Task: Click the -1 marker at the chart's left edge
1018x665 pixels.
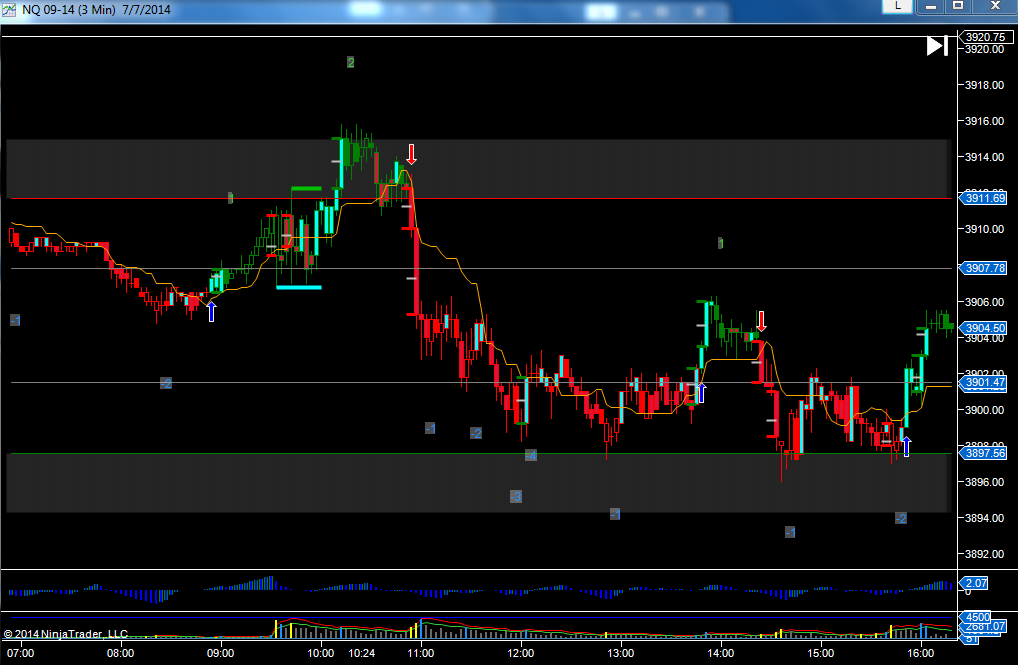Action: click(x=15, y=320)
